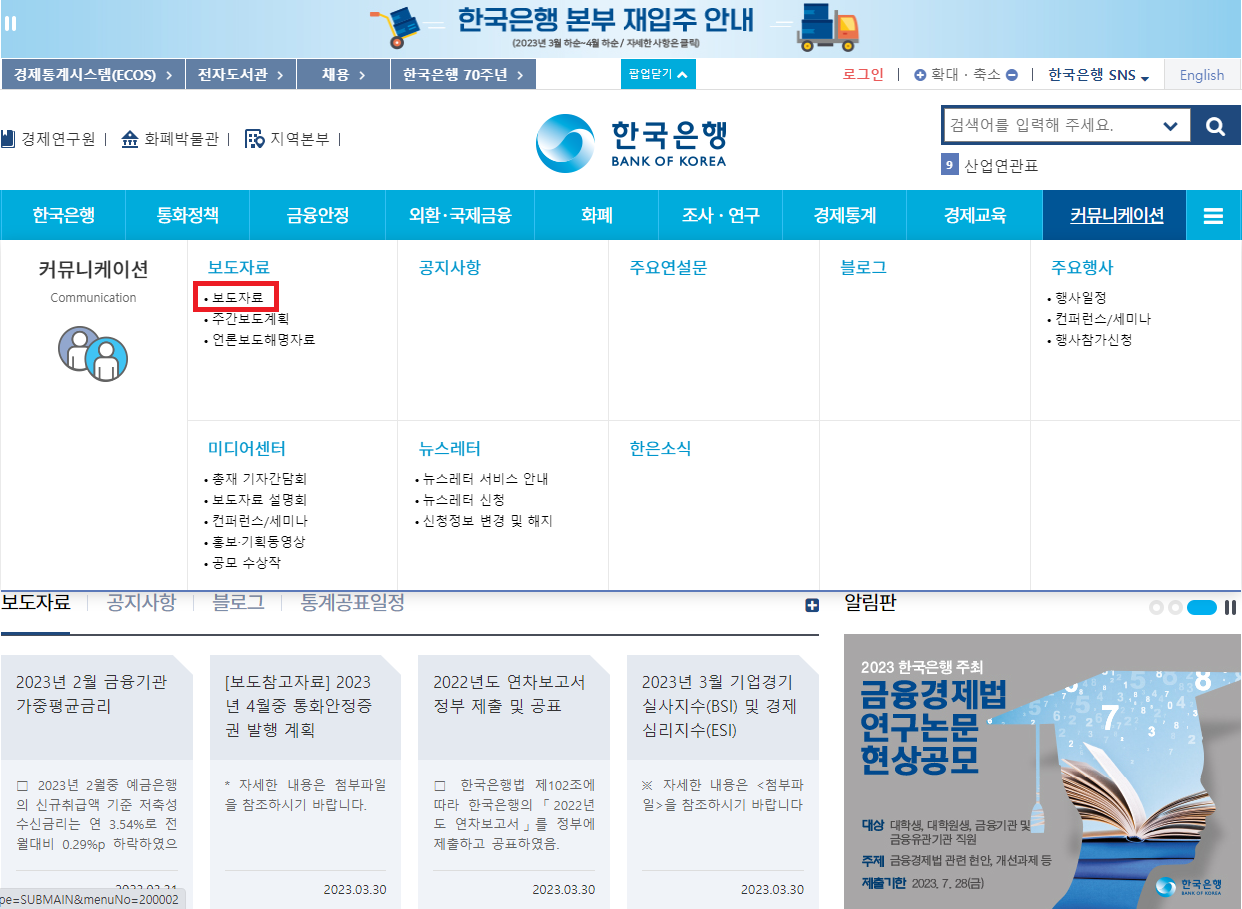
Task: Open 경제통계시스템(ECOS) link
Action: point(93,75)
